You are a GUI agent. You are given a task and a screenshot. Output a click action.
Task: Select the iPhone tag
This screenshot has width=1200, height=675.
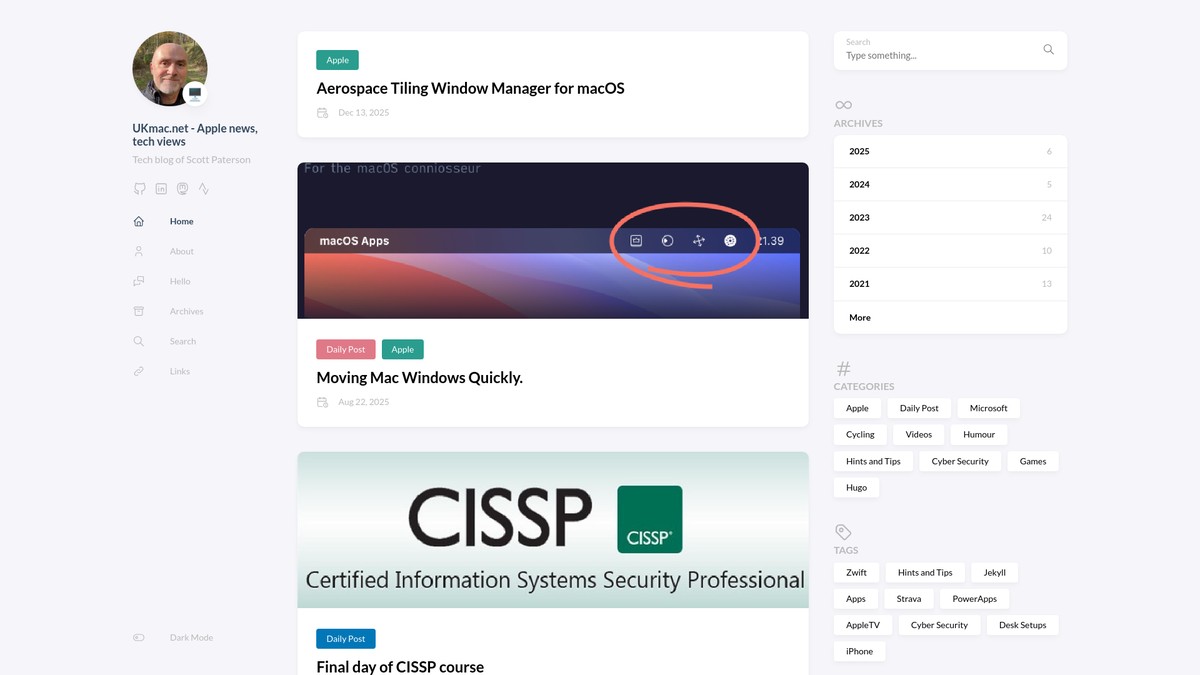tap(859, 651)
